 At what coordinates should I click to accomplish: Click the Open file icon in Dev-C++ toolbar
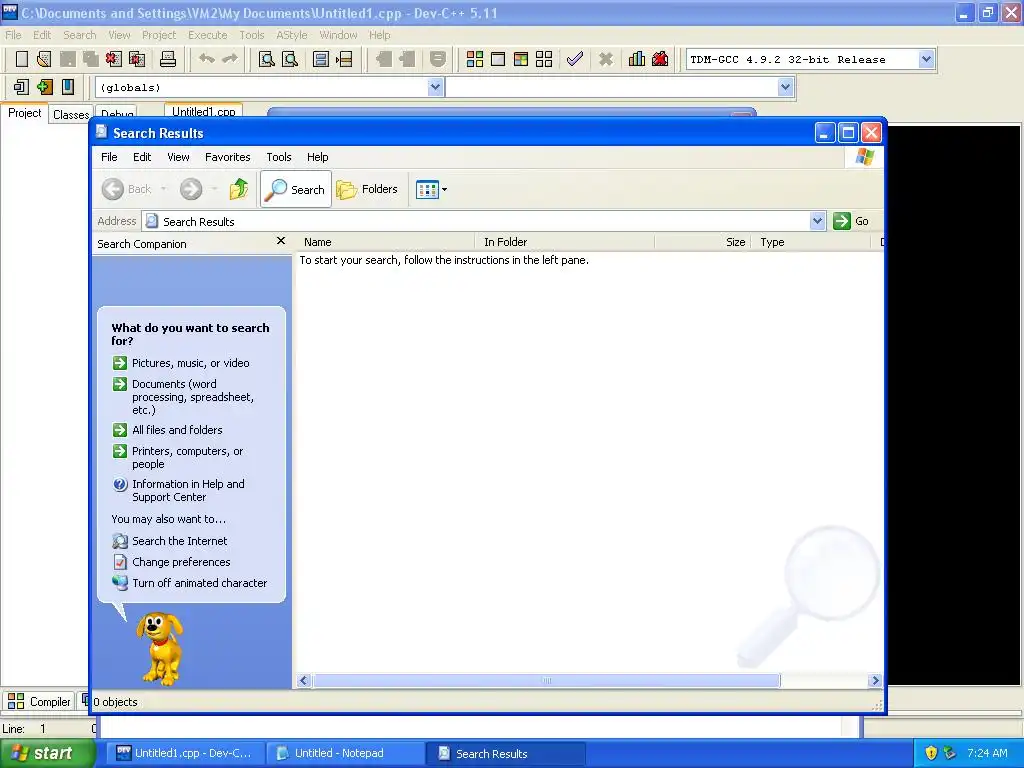(44, 59)
